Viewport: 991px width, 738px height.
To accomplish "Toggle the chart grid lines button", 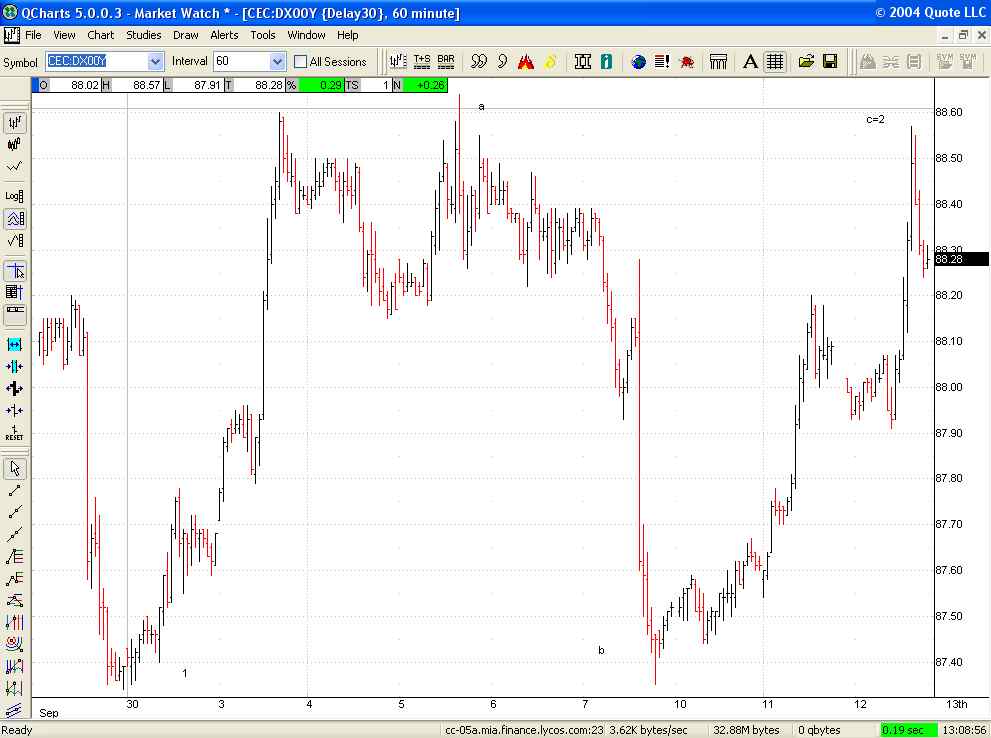I will point(774,61).
